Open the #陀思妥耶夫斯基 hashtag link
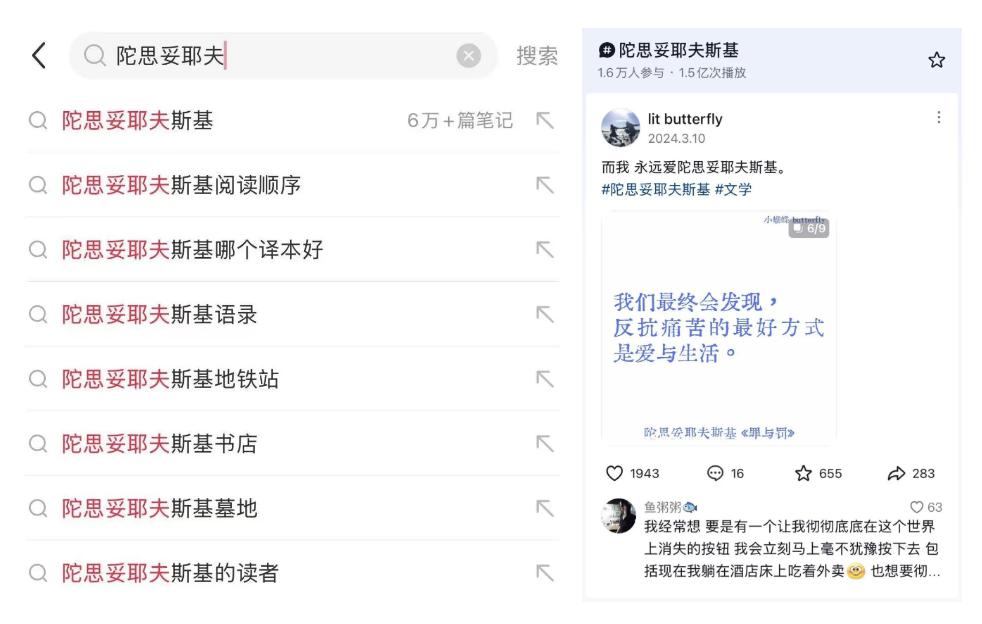Viewport: 982px width, 624px height. pyautogui.click(x=656, y=189)
